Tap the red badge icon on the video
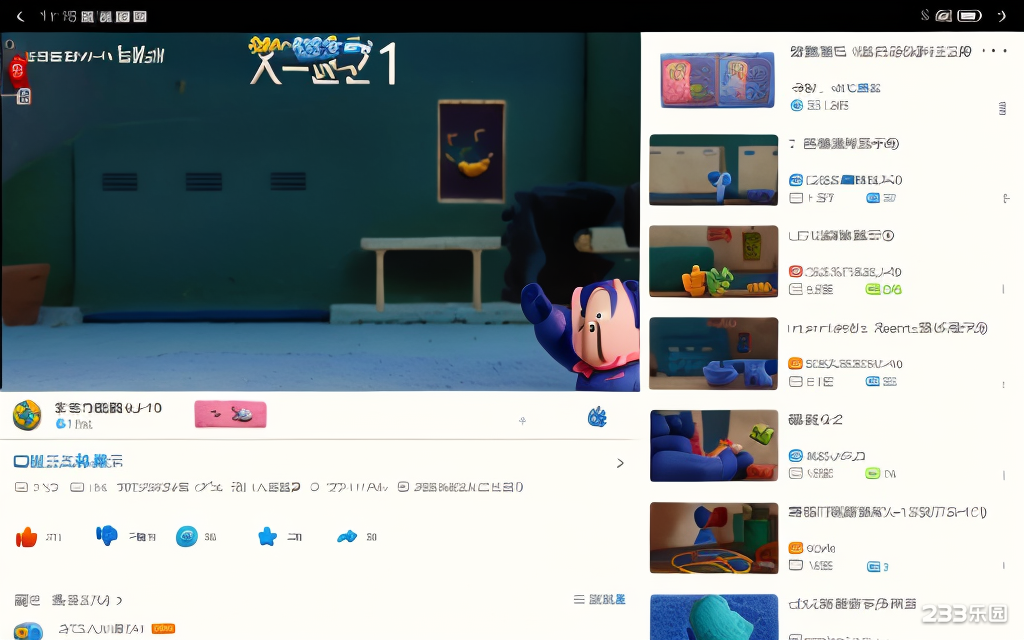The width and height of the screenshot is (1024, 640). coord(18,70)
